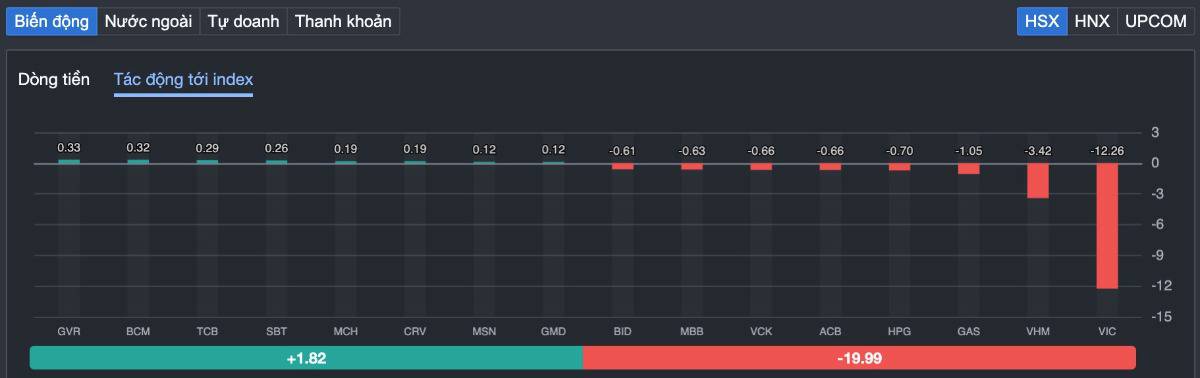
Task: Select the Tác động tới index sub-tab
Action: point(183,80)
